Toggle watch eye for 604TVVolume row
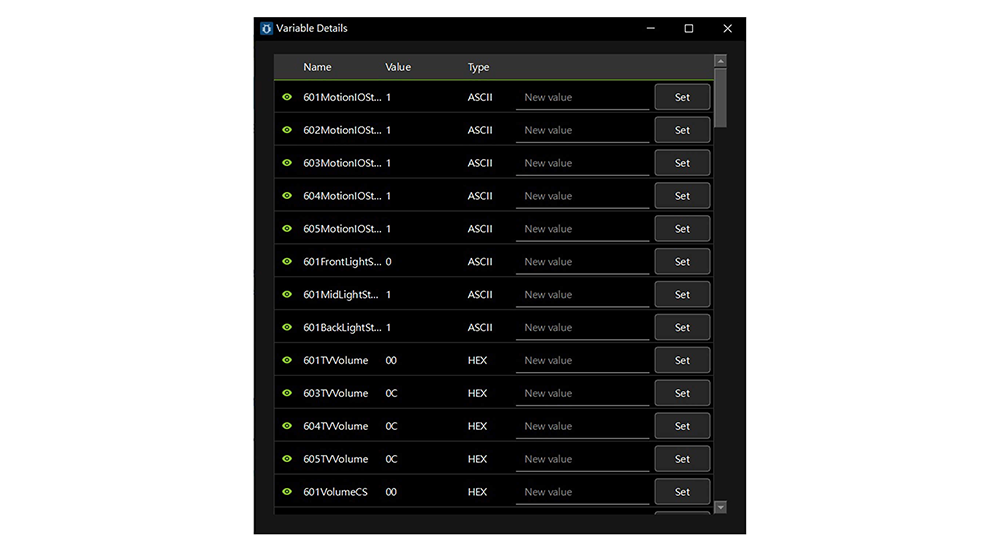1000x550 pixels. point(287,426)
